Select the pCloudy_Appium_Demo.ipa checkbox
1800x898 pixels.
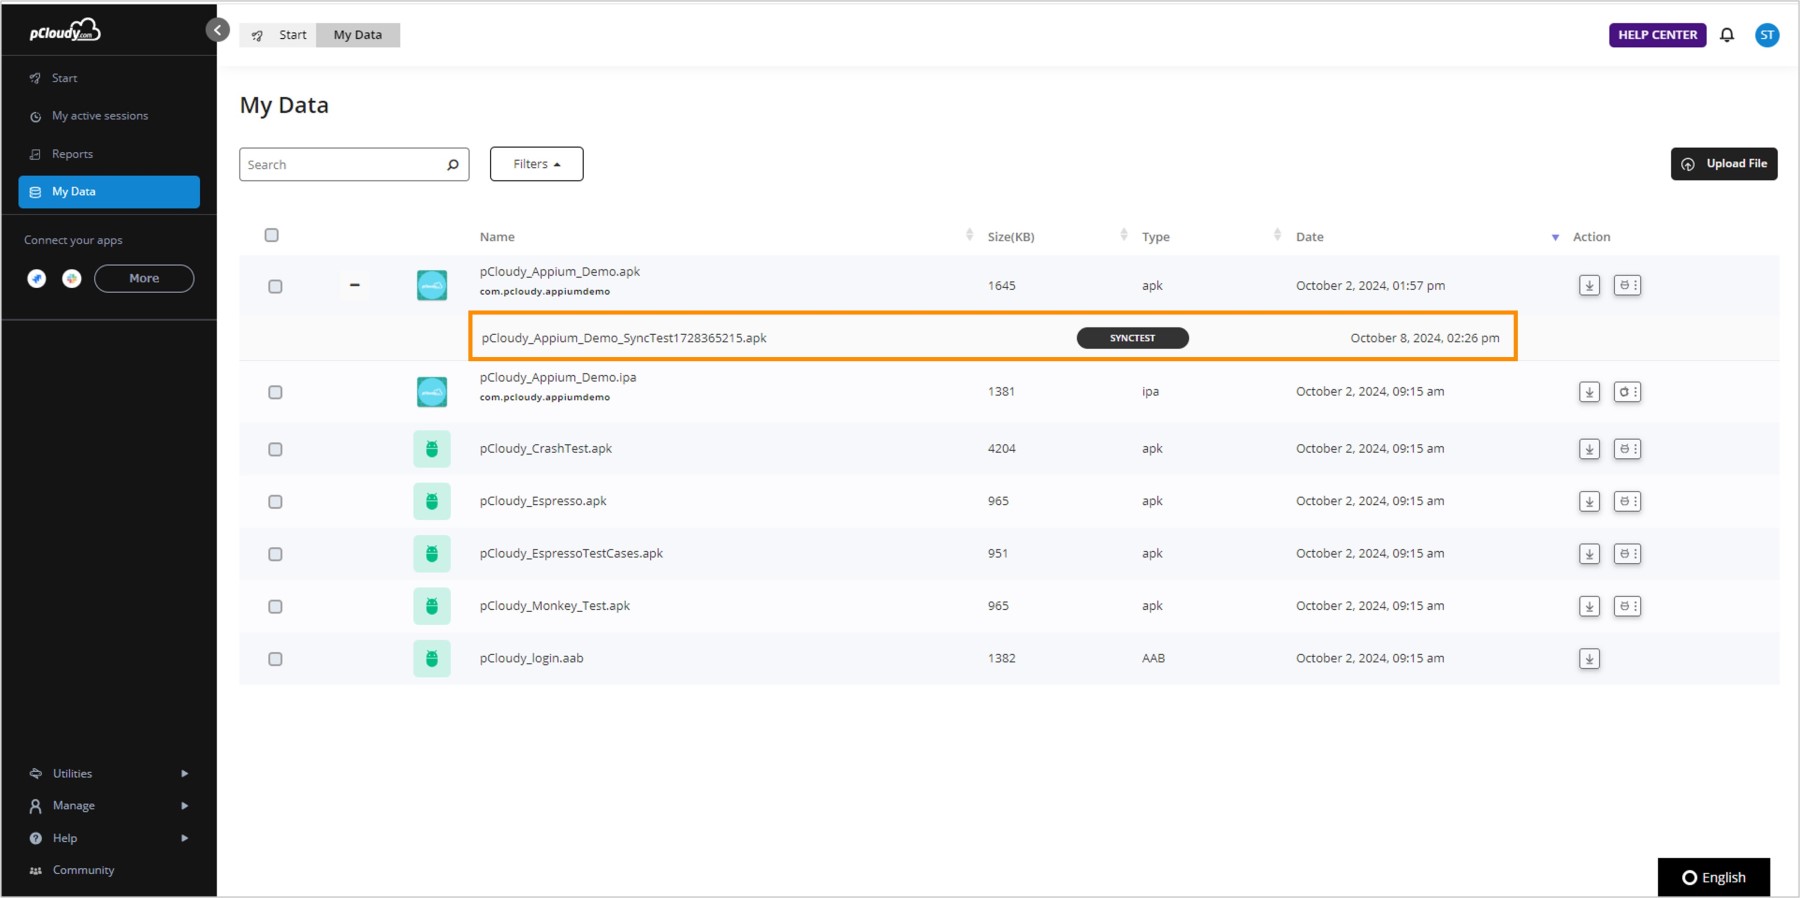[x=275, y=393]
